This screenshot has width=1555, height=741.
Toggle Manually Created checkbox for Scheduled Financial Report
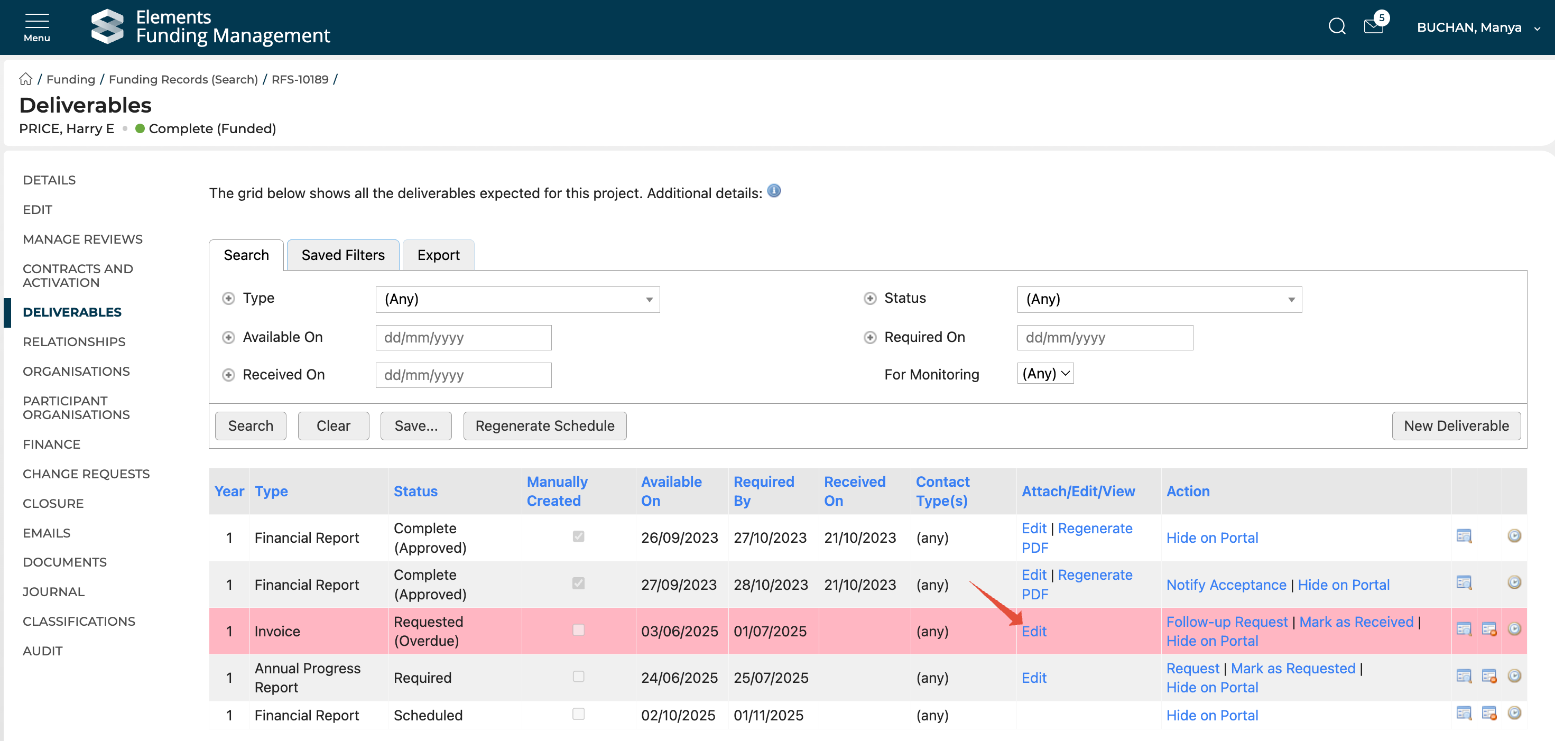578,714
